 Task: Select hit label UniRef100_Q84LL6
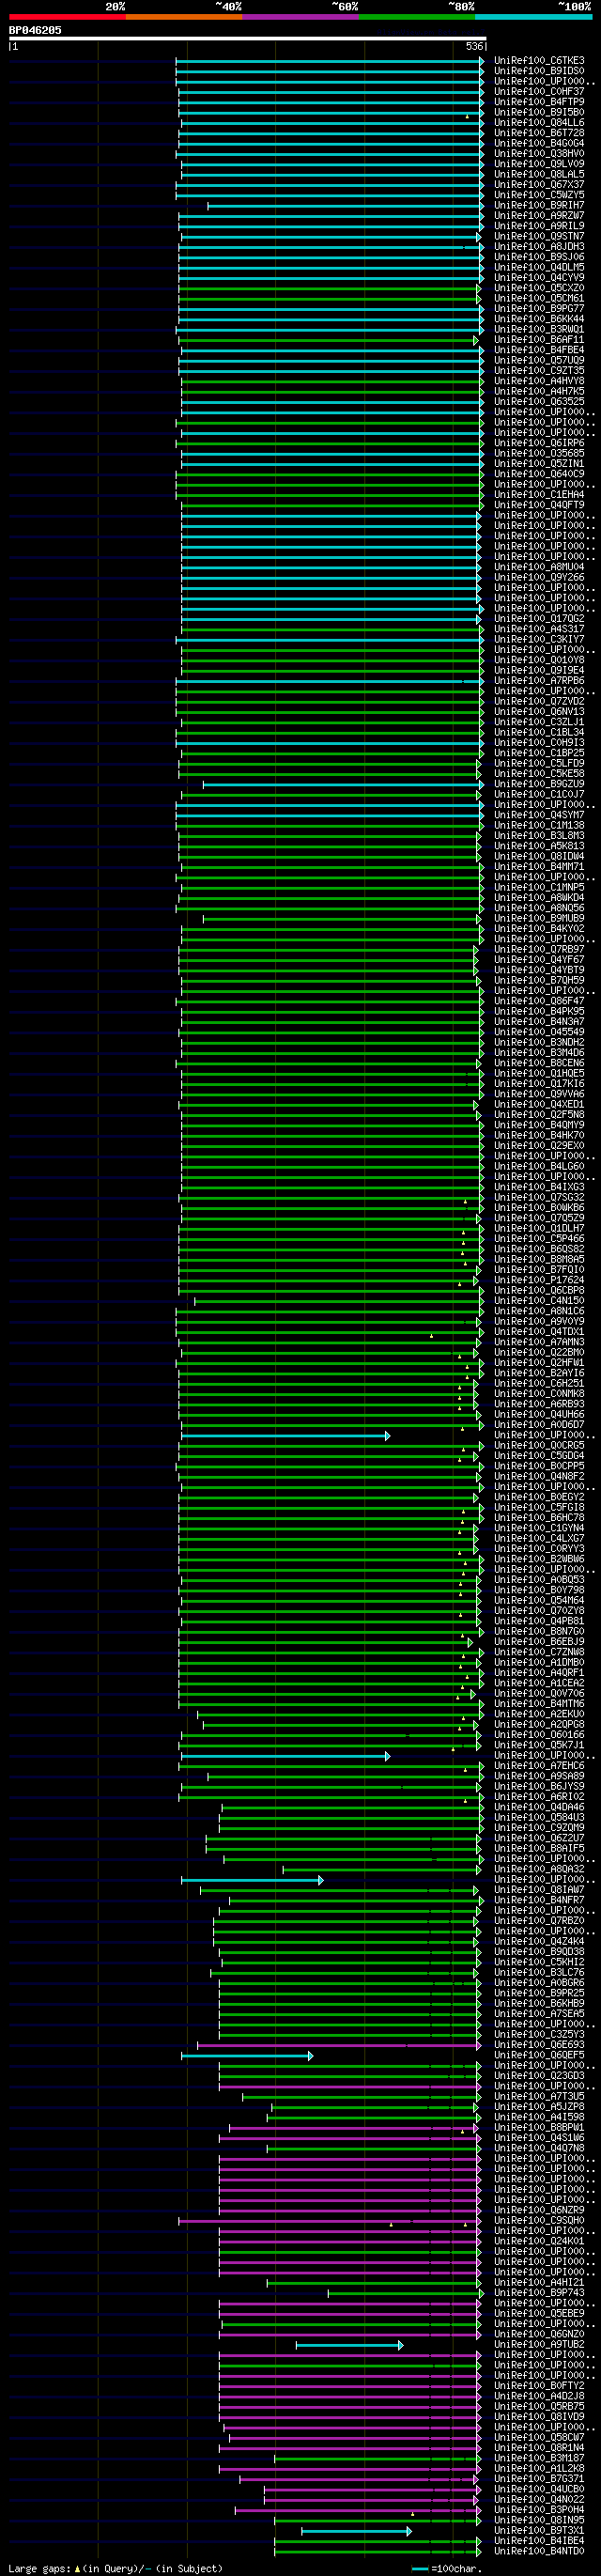539,123
